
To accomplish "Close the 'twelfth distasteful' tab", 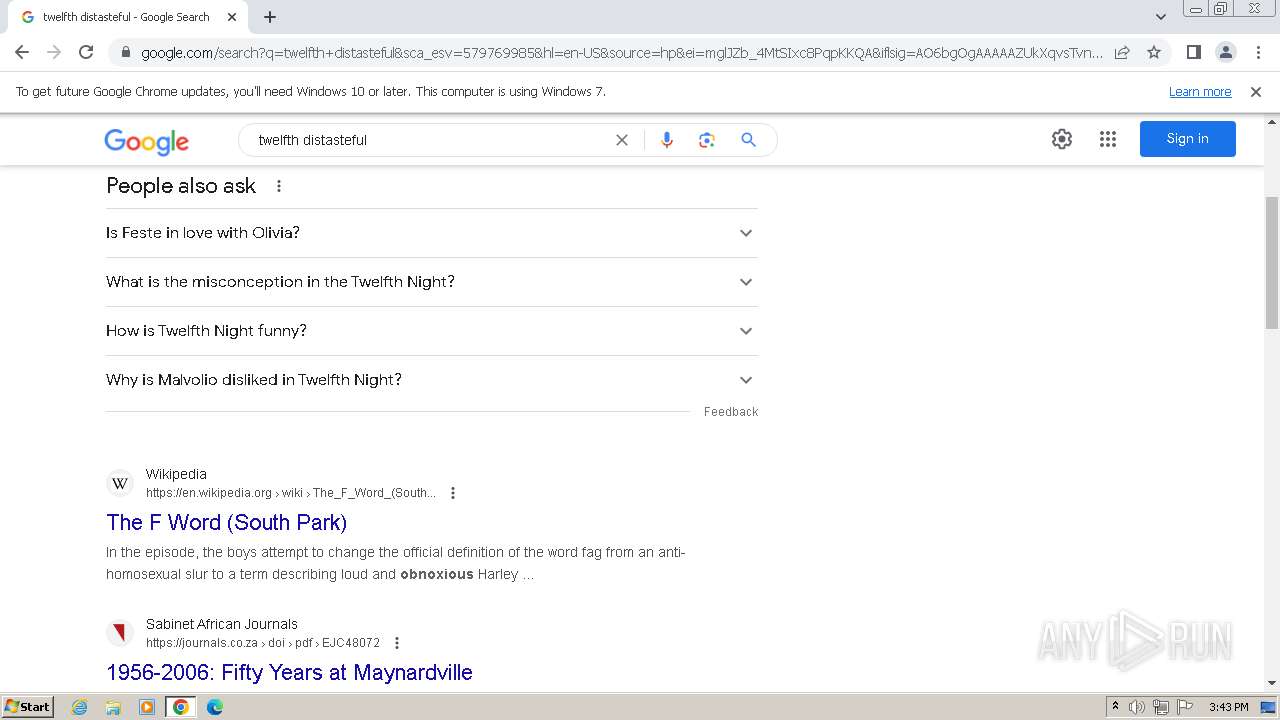I will [232, 17].
